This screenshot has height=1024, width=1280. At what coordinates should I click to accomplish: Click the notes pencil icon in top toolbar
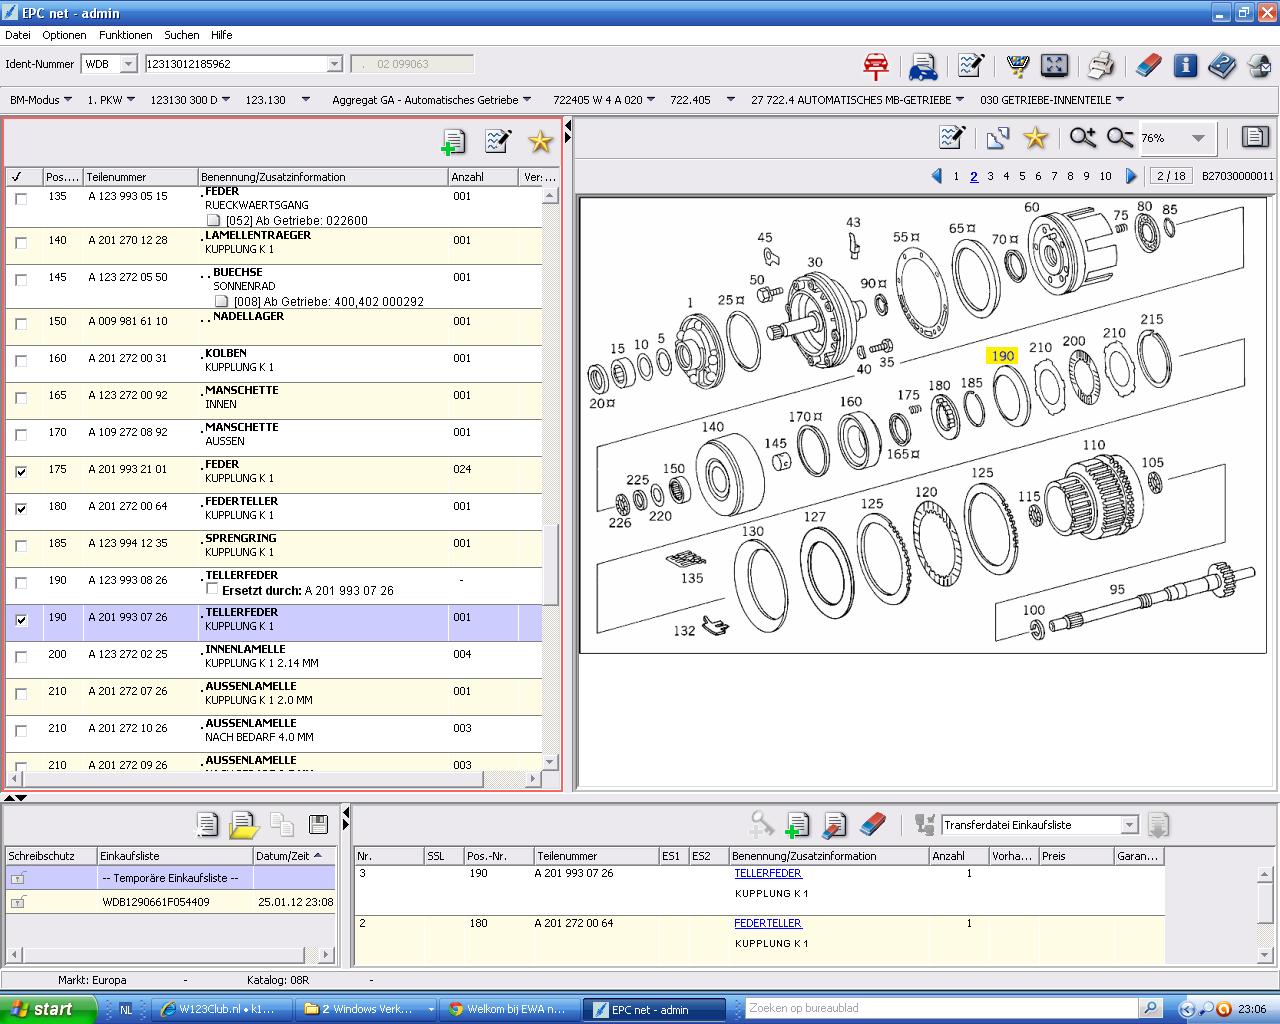click(970, 66)
